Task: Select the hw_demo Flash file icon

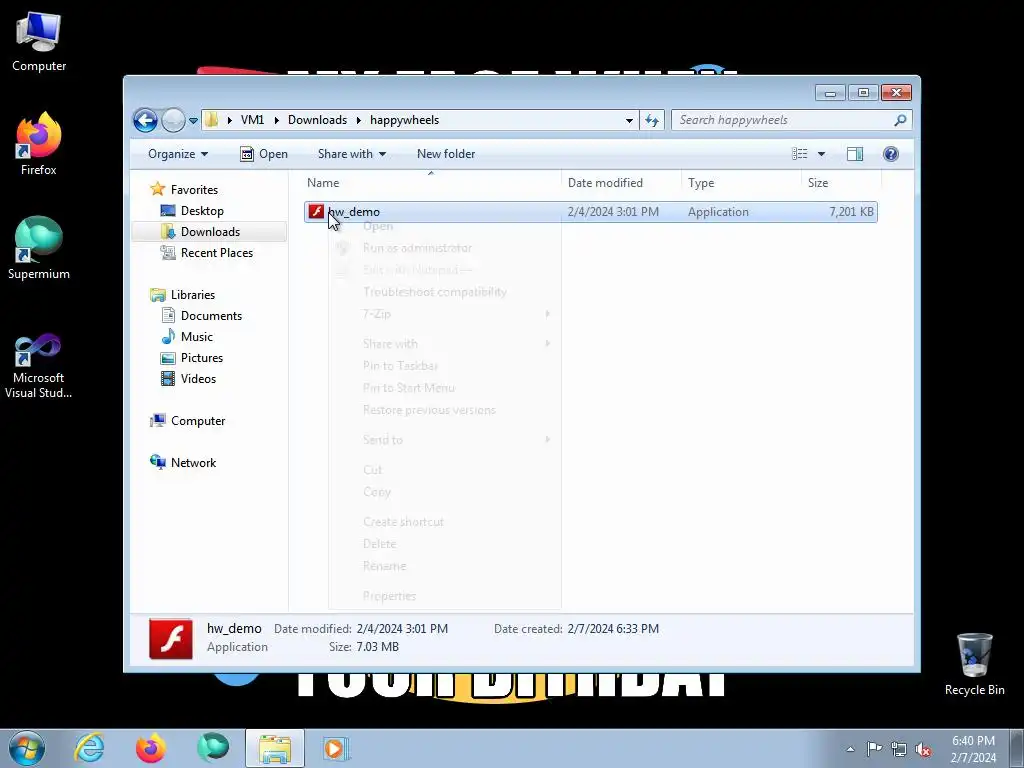Action: [316, 212]
